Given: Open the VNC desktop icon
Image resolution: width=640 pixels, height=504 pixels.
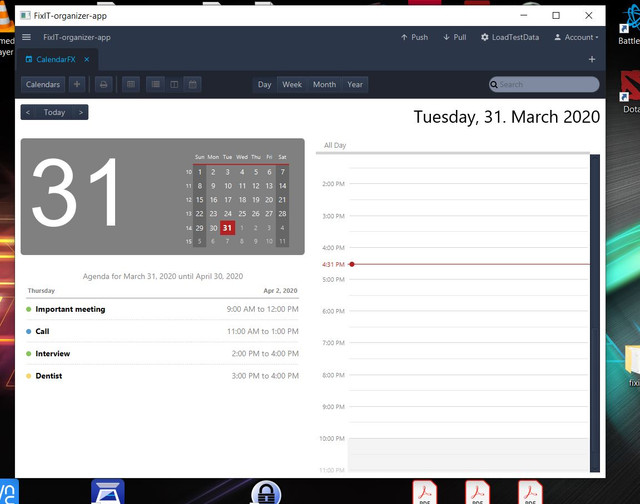Looking at the screenshot, I should [9, 492].
